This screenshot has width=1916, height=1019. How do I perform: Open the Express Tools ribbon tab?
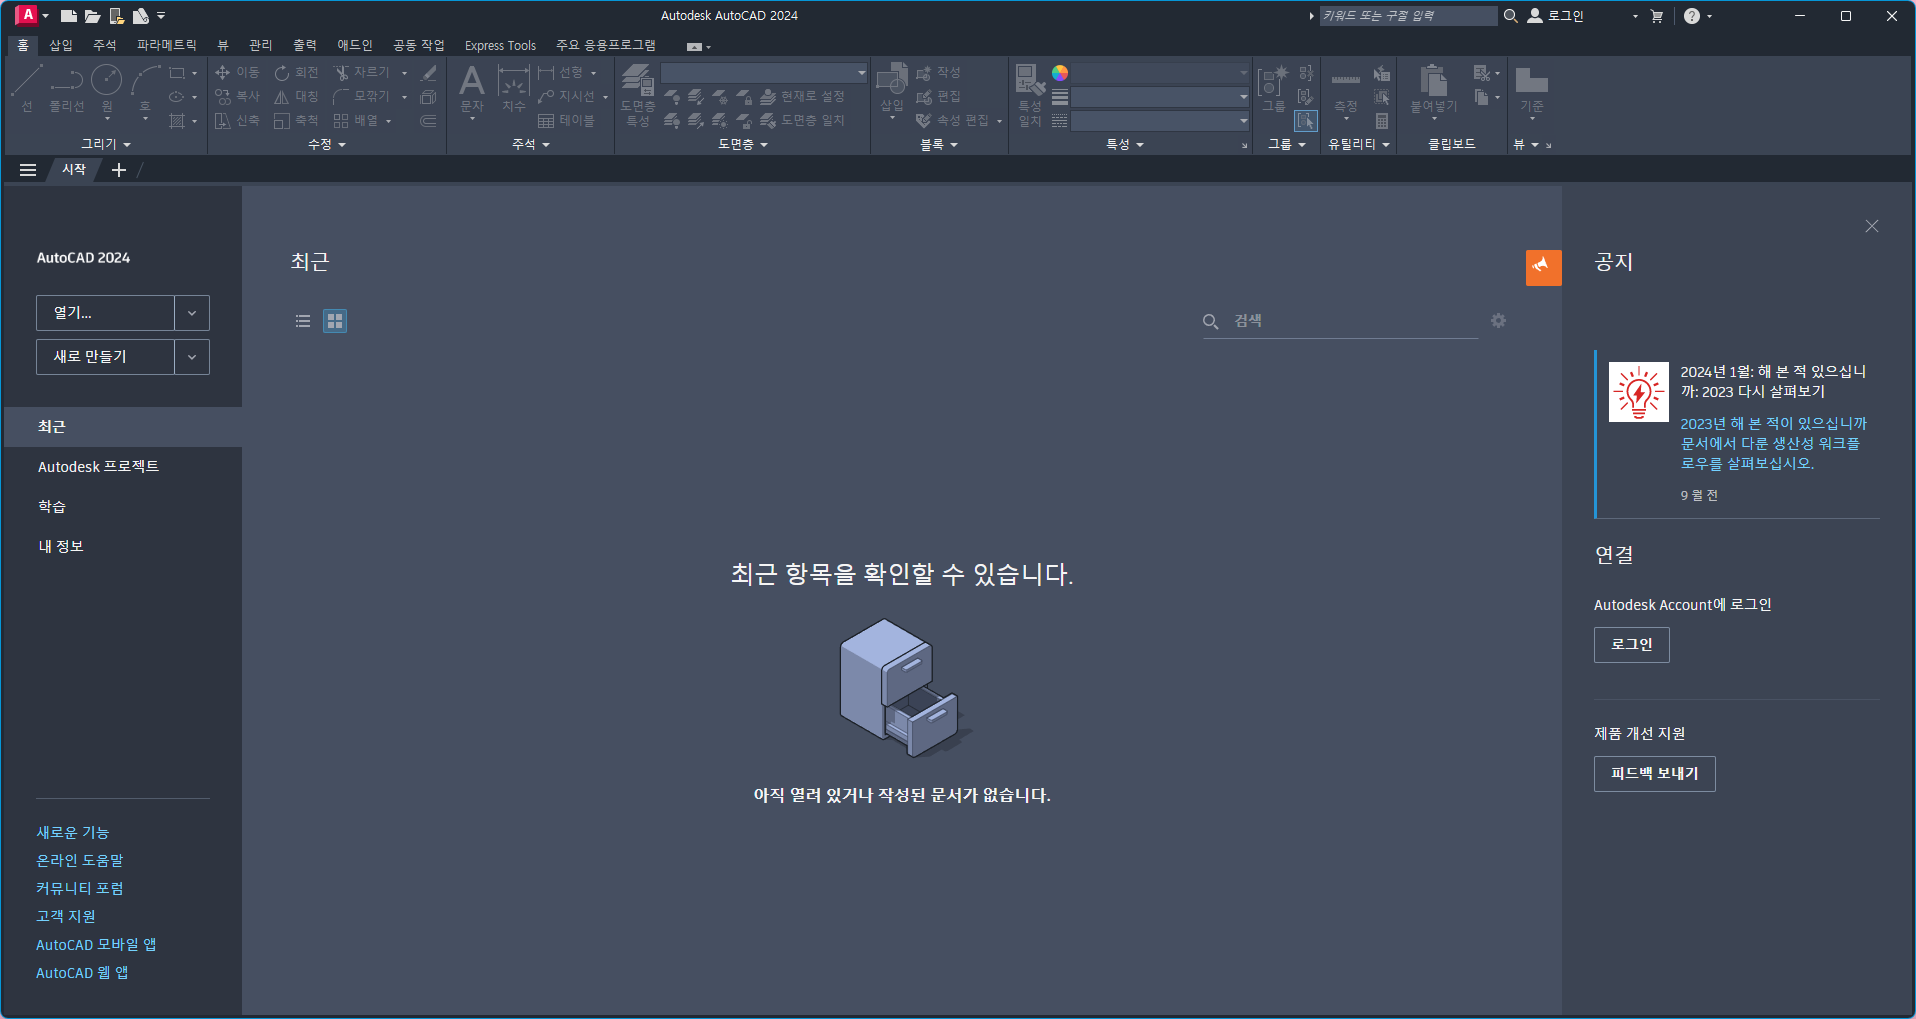point(500,45)
